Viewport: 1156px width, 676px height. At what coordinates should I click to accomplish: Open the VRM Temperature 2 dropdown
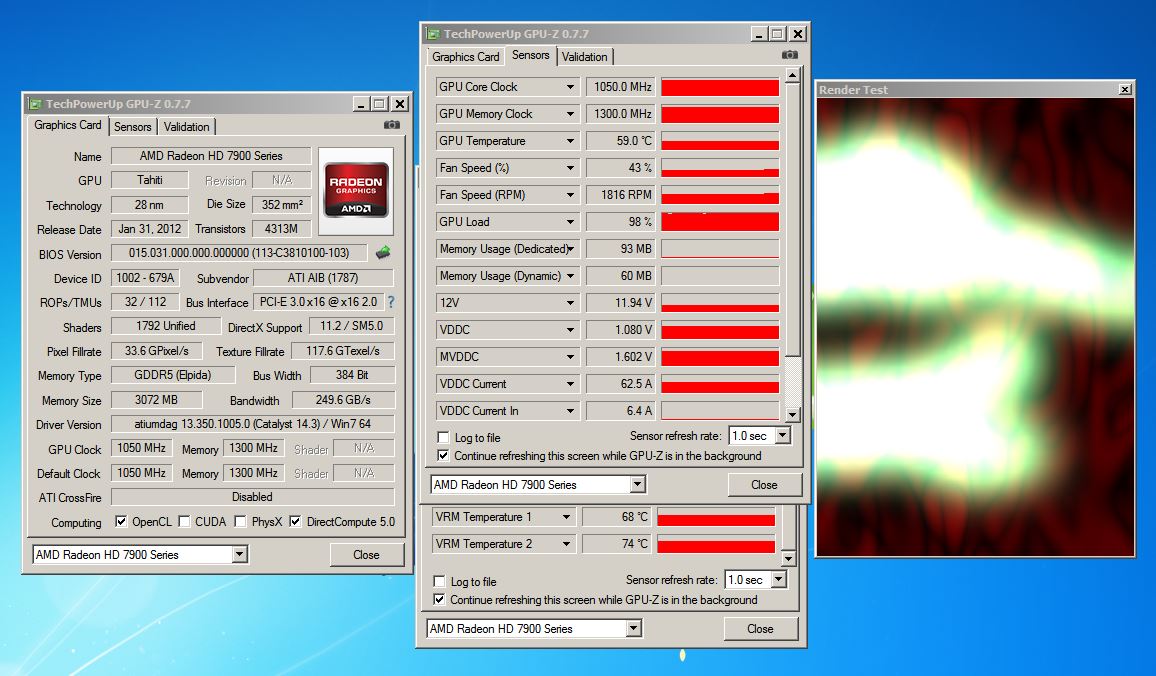point(566,544)
